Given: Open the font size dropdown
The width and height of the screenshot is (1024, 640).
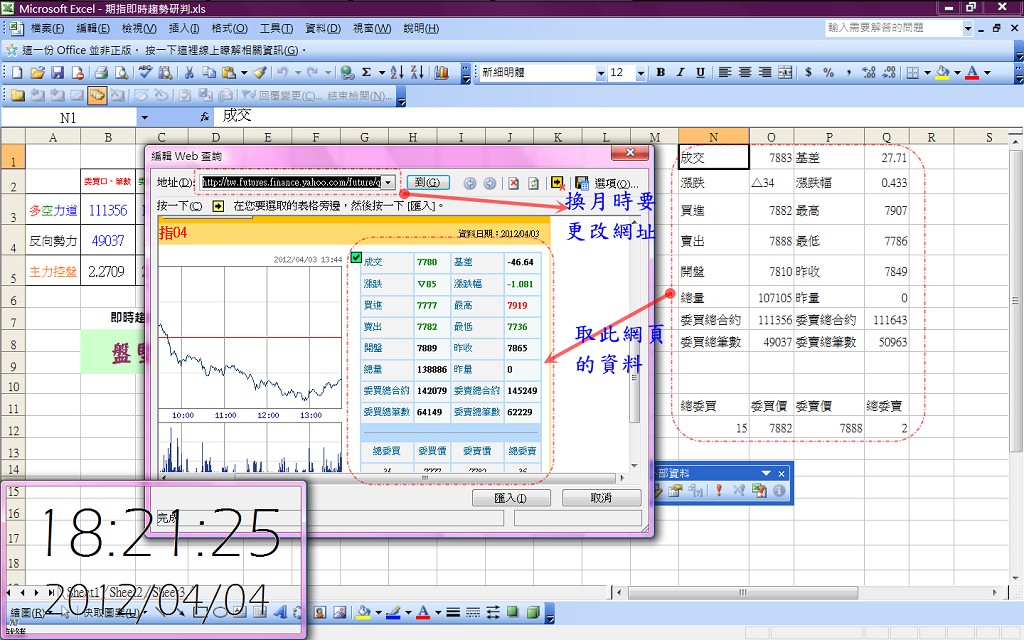Looking at the screenshot, I should (641, 73).
